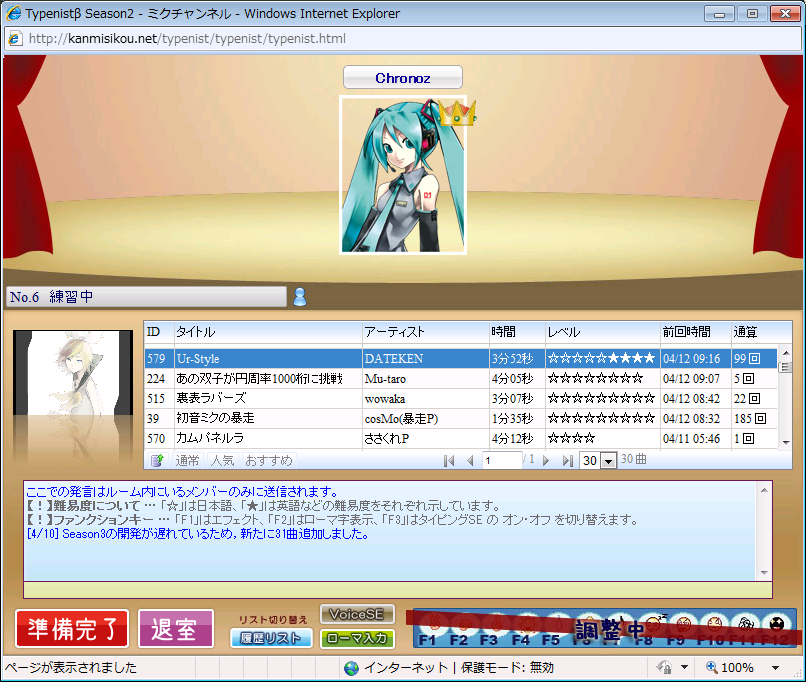Select the 人気 list tab

(223, 460)
